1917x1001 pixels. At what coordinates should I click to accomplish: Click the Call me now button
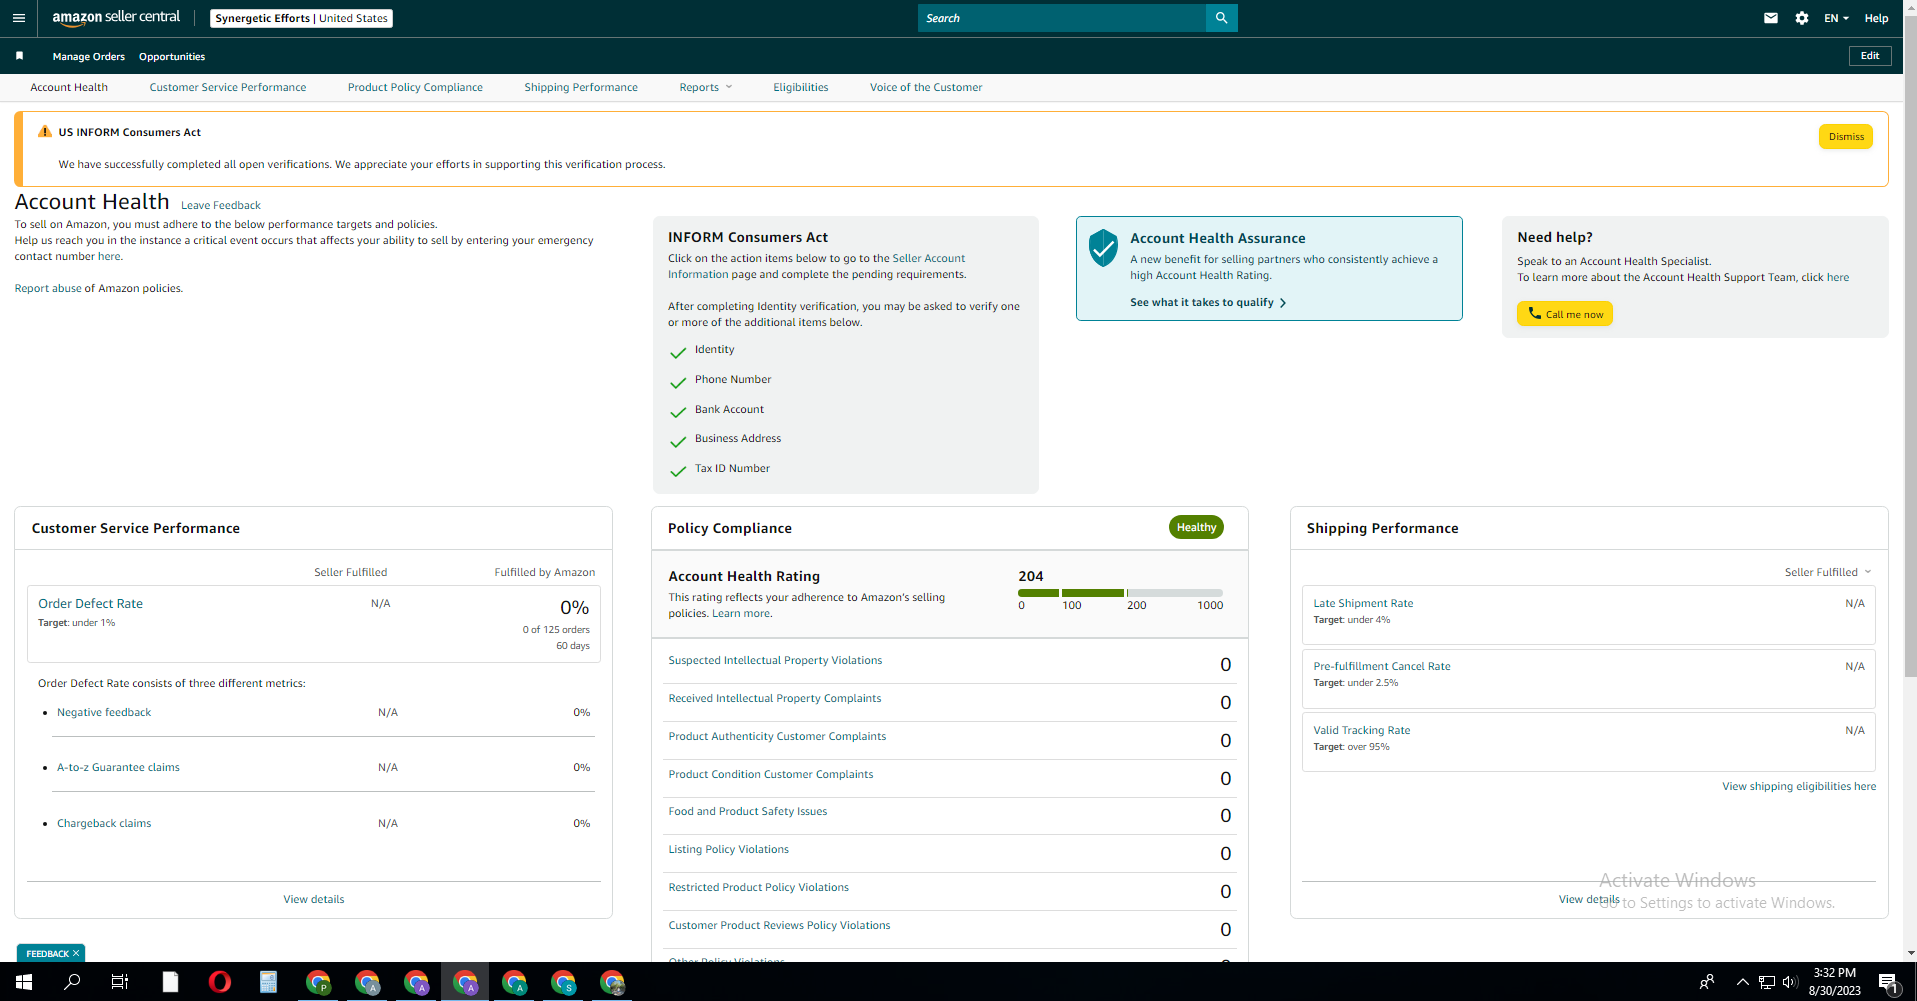click(1565, 314)
